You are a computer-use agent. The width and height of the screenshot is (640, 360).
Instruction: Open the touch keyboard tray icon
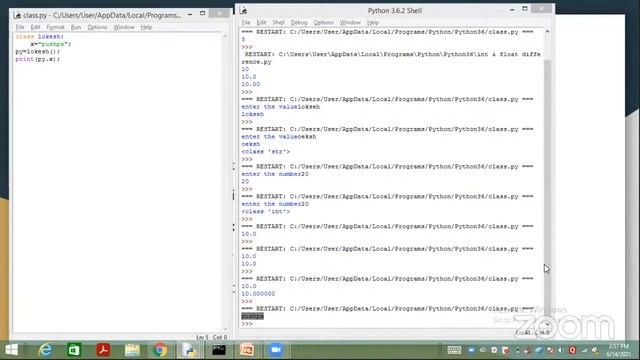coord(454,350)
